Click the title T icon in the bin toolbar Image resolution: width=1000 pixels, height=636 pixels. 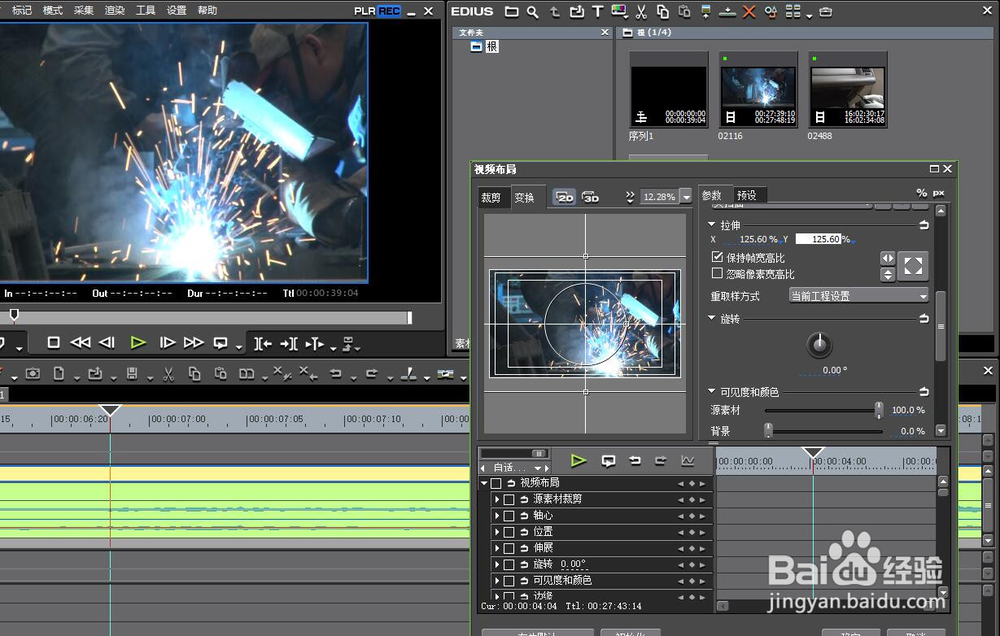[598, 11]
